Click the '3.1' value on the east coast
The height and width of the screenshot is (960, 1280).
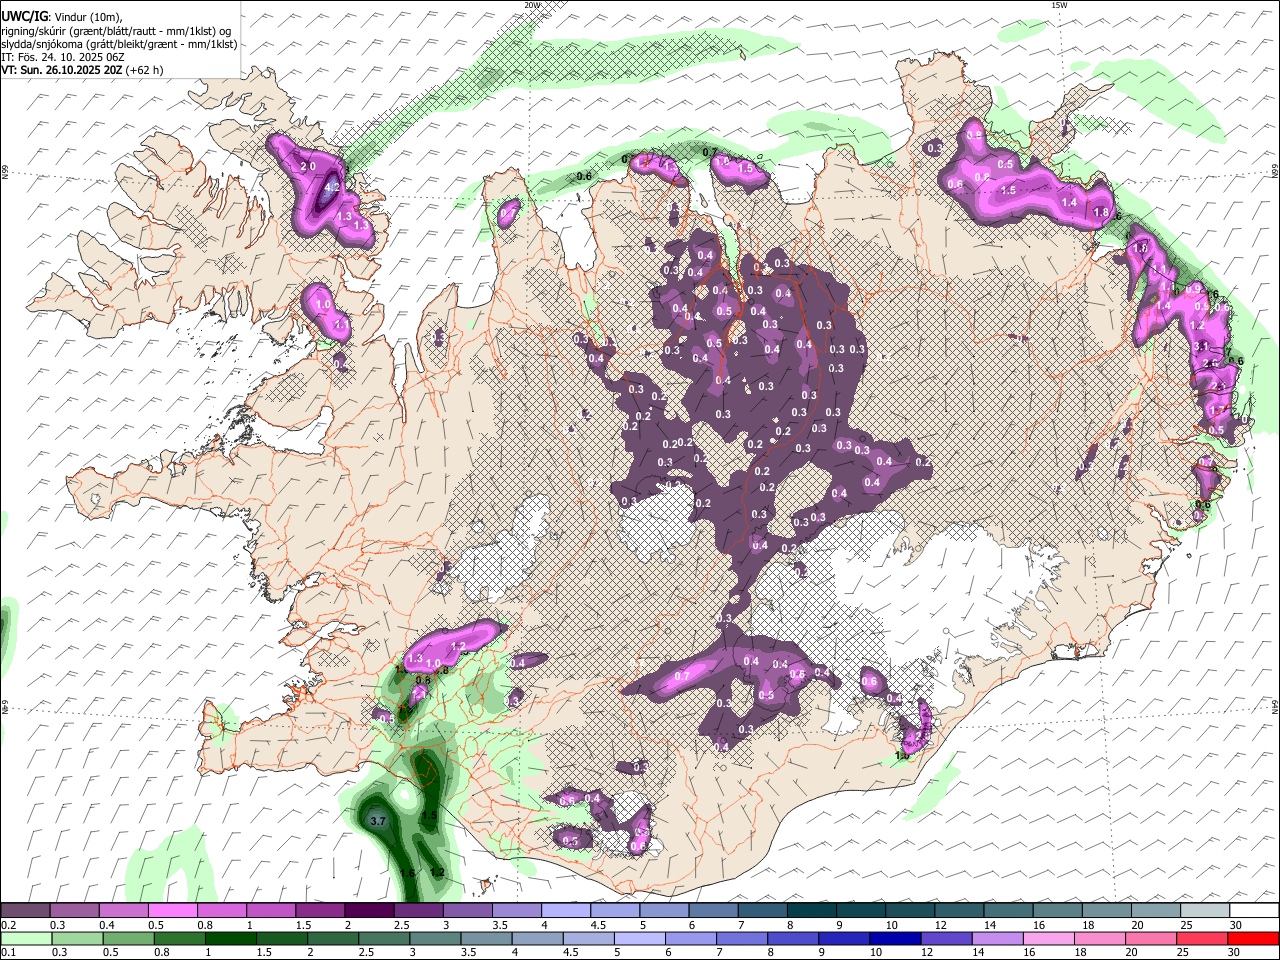click(x=1202, y=345)
